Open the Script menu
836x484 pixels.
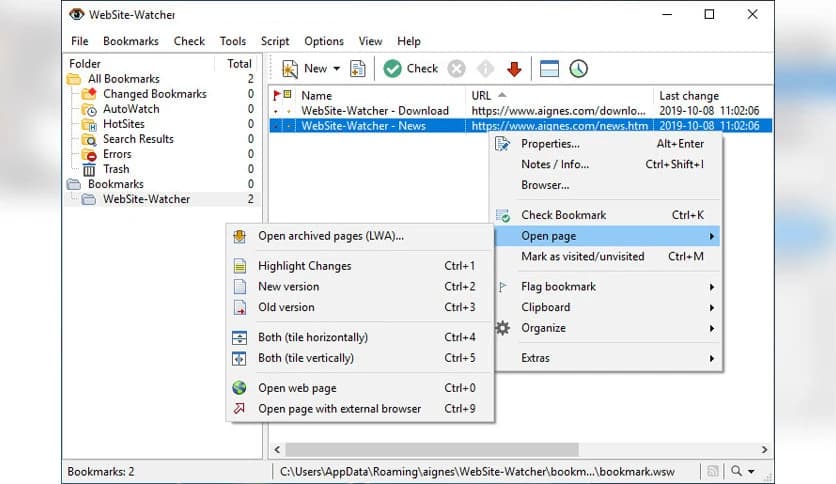(275, 41)
